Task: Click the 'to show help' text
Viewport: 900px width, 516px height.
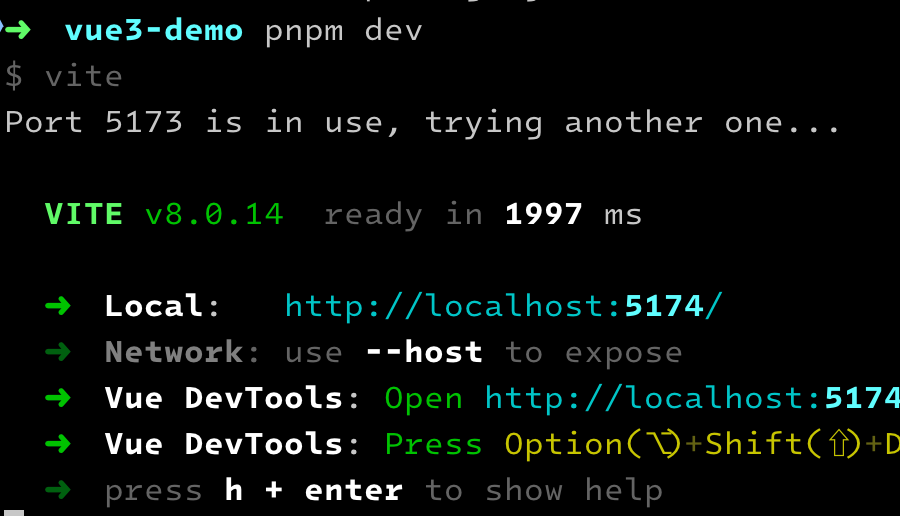Action: (544, 492)
